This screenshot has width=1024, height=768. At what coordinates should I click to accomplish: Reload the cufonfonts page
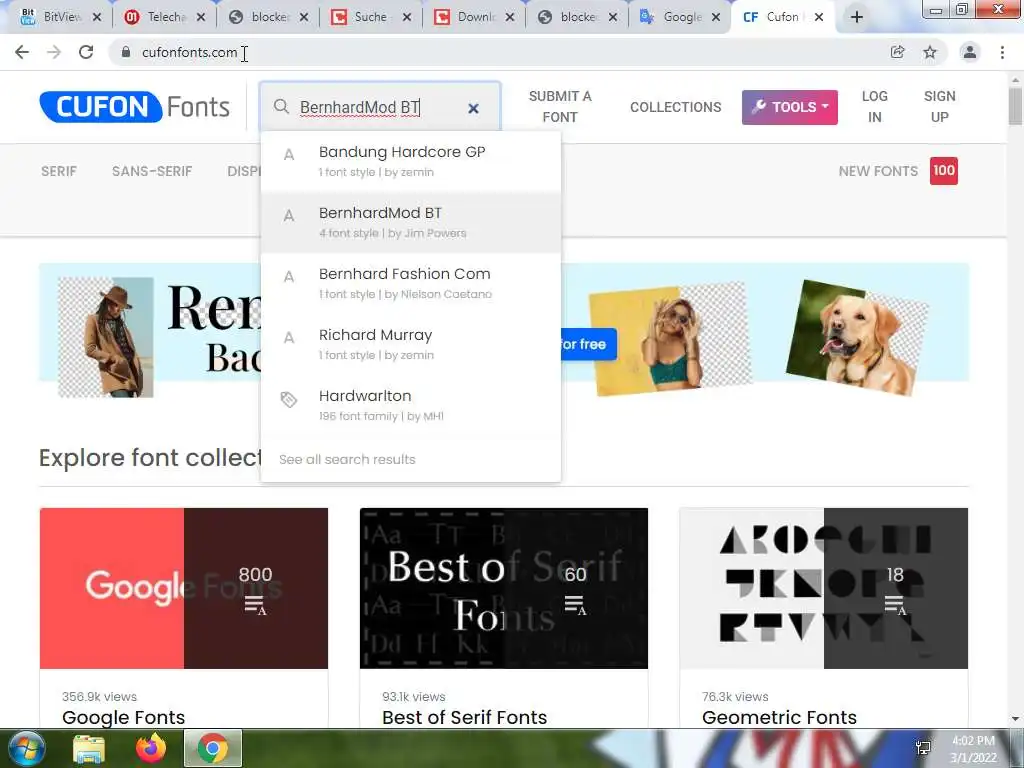[x=86, y=52]
